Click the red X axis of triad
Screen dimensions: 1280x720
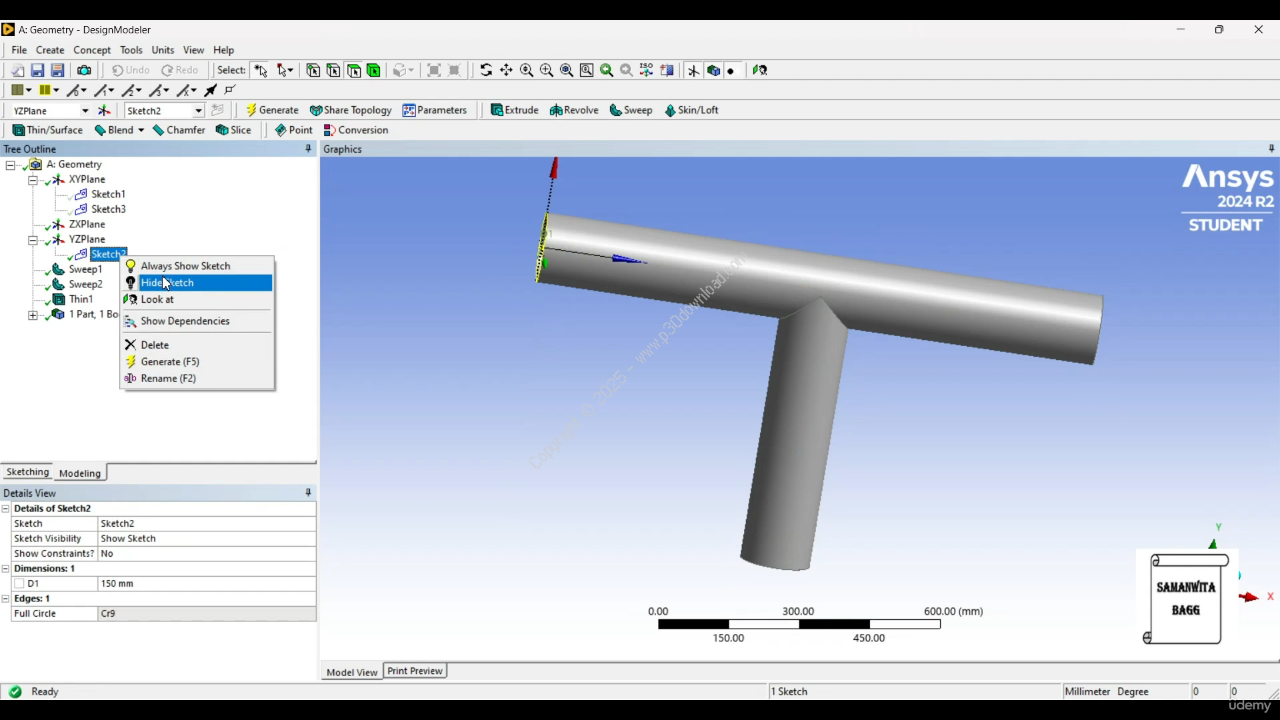[x=1249, y=597]
